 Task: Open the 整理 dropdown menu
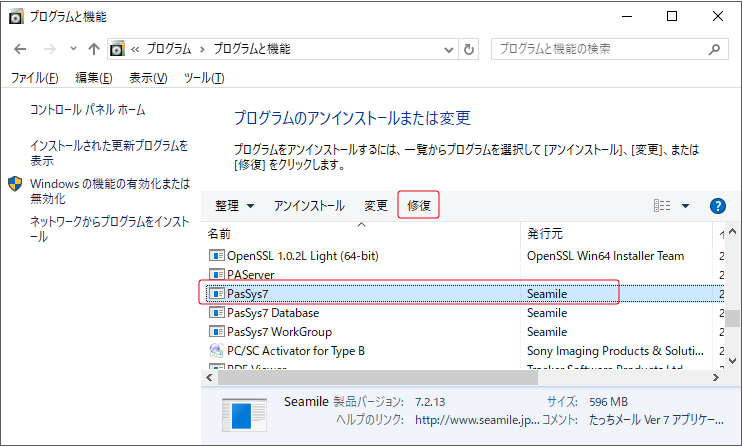point(234,205)
